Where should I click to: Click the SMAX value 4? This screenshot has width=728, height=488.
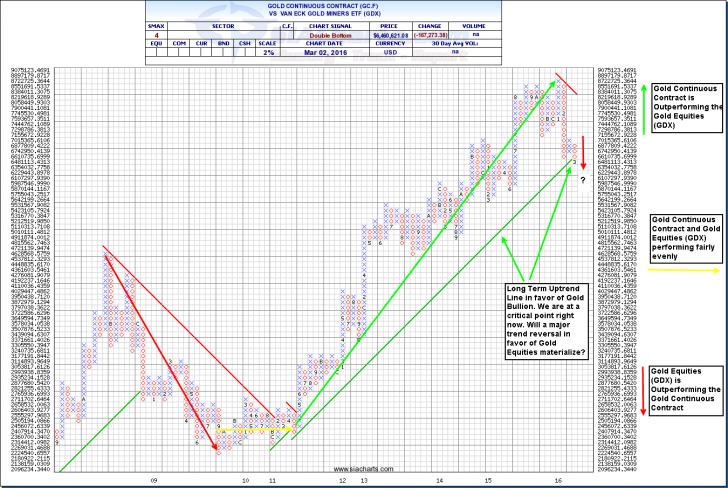(157, 36)
